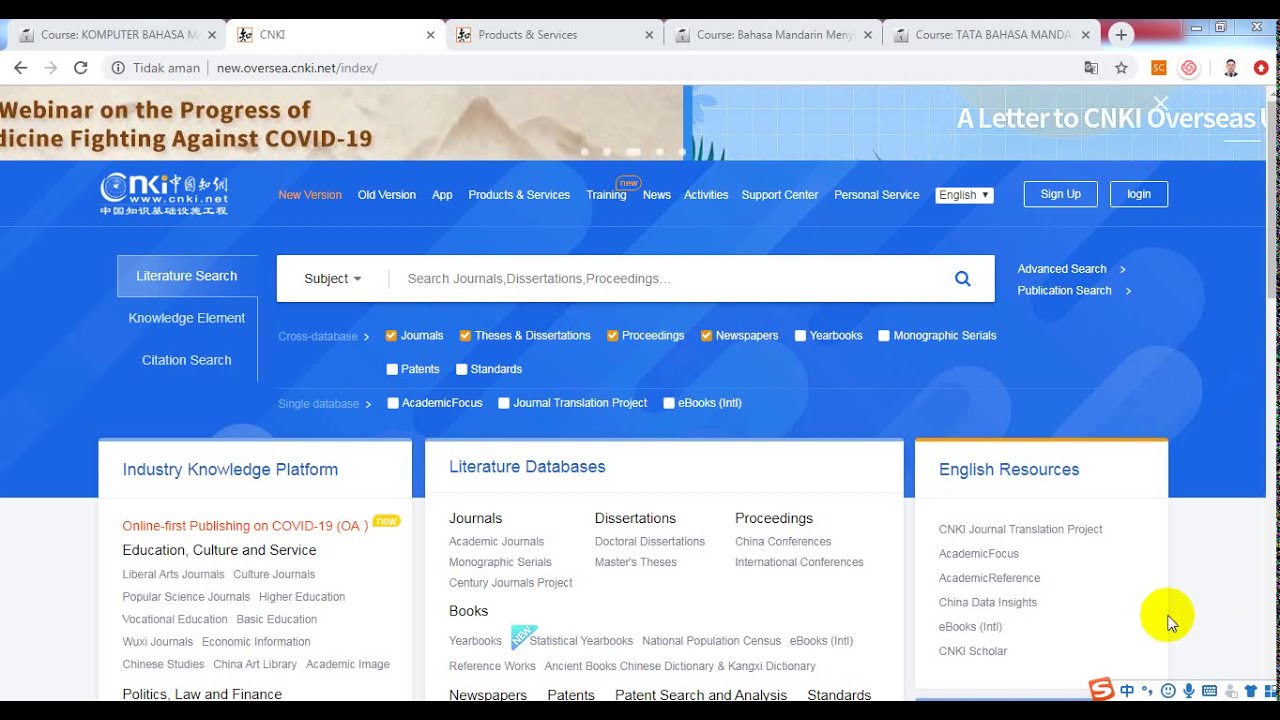Toggle Chinese input mode 中 icon
The width and height of the screenshot is (1280, 720).
click(1127, 690)
